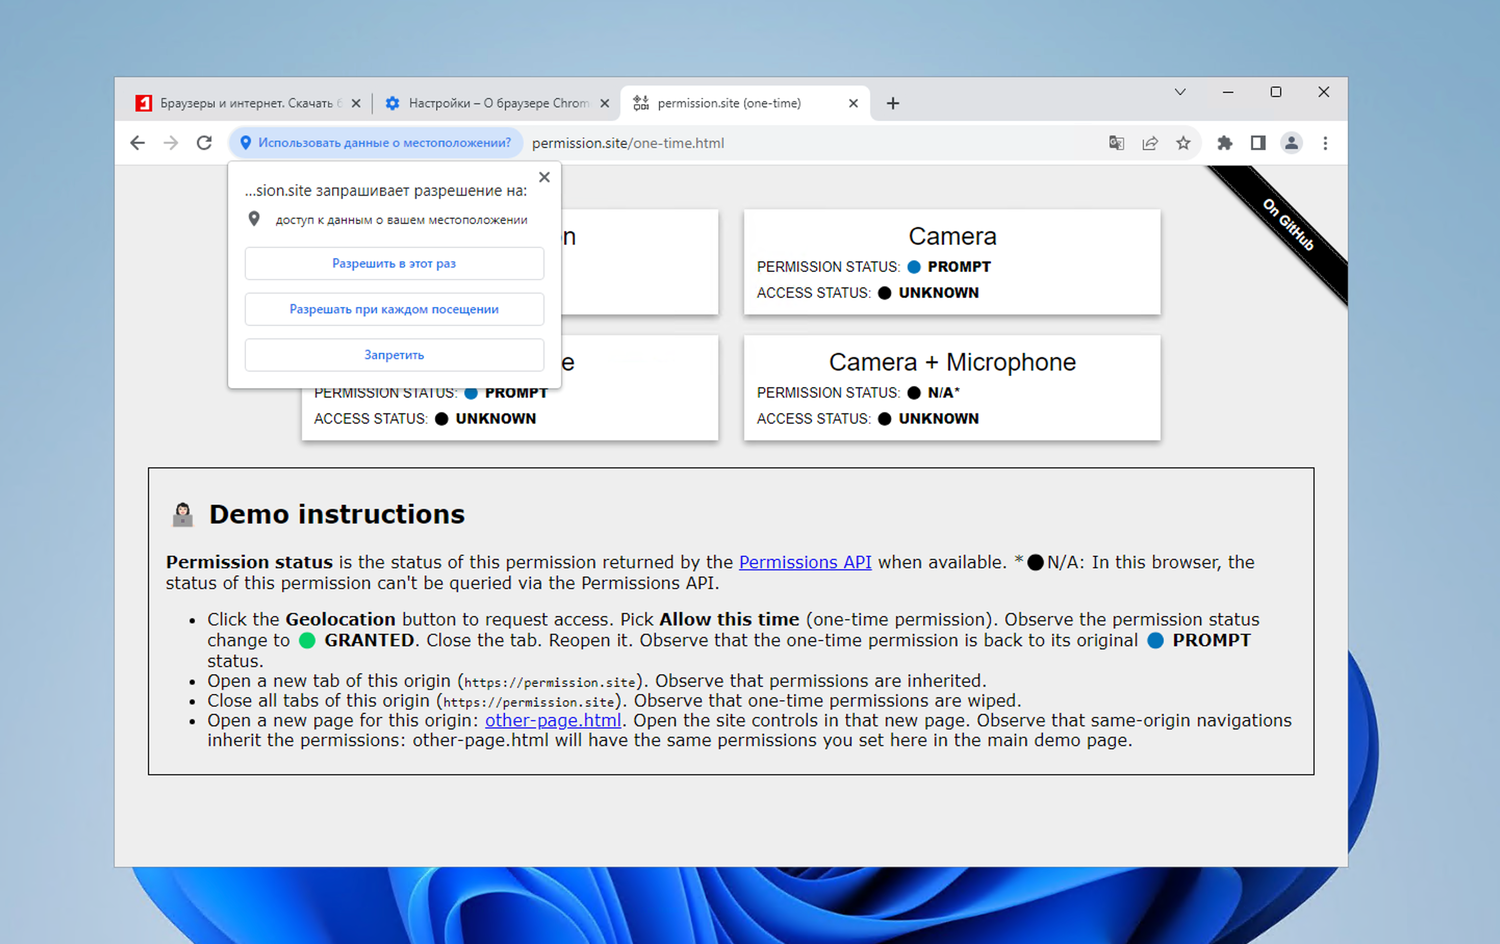1500x944 pixels.
Task: Click the Camera + Microphone card
Action: point(952,388)
